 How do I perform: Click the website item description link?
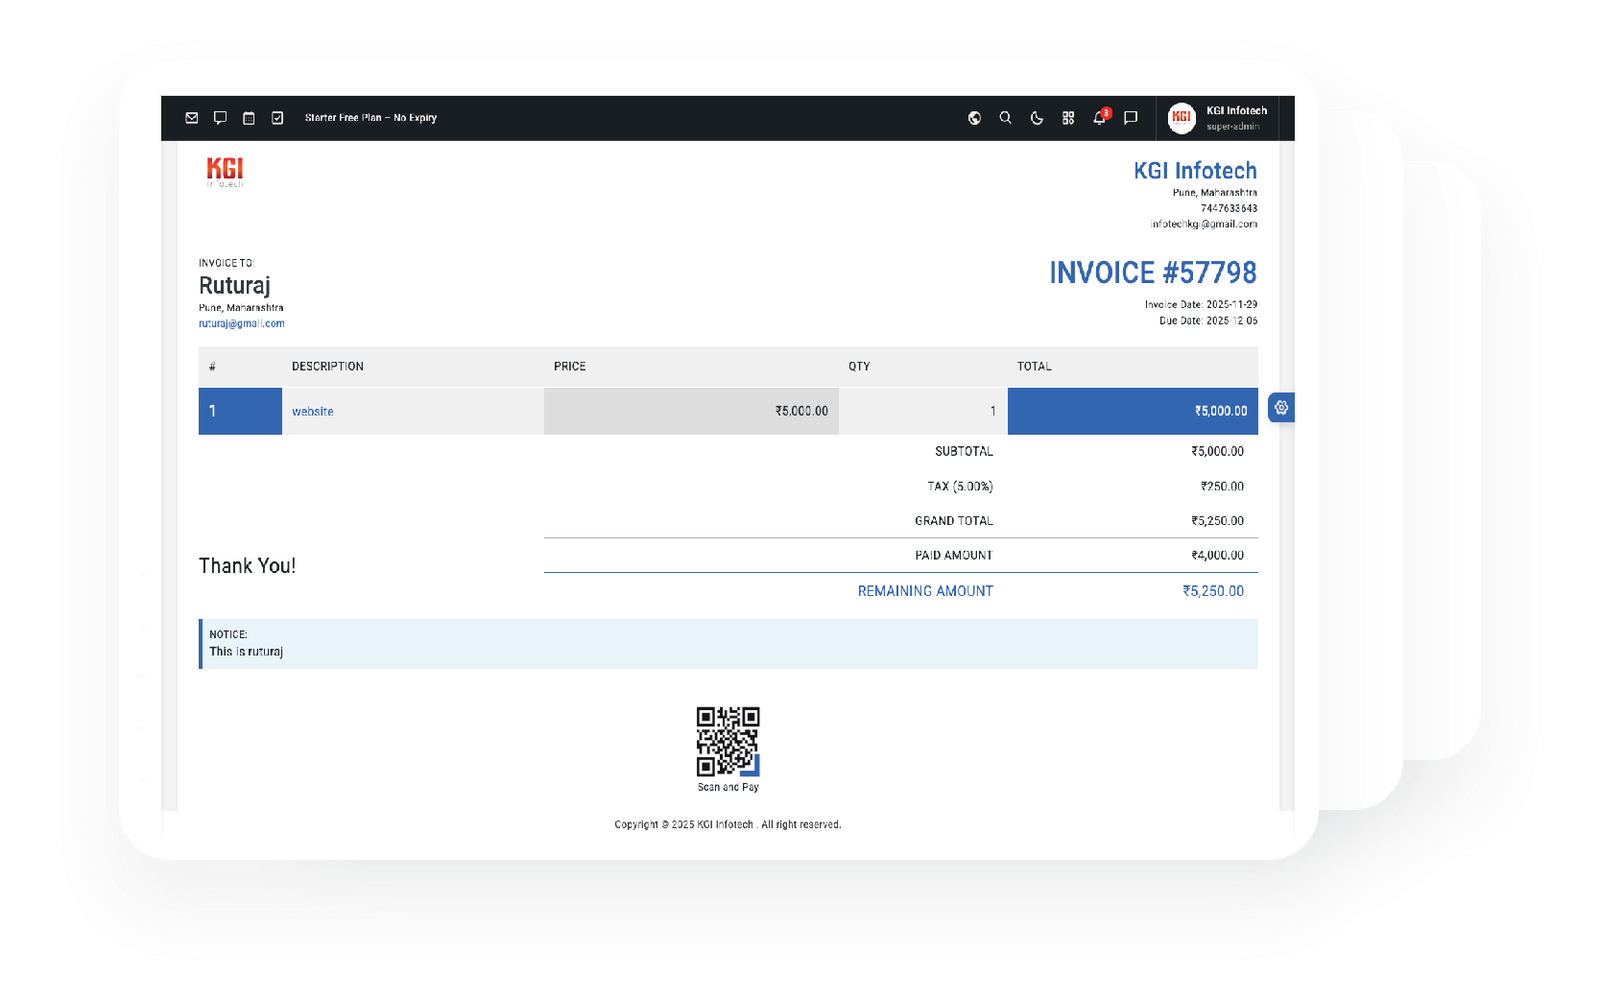(312, 412)
